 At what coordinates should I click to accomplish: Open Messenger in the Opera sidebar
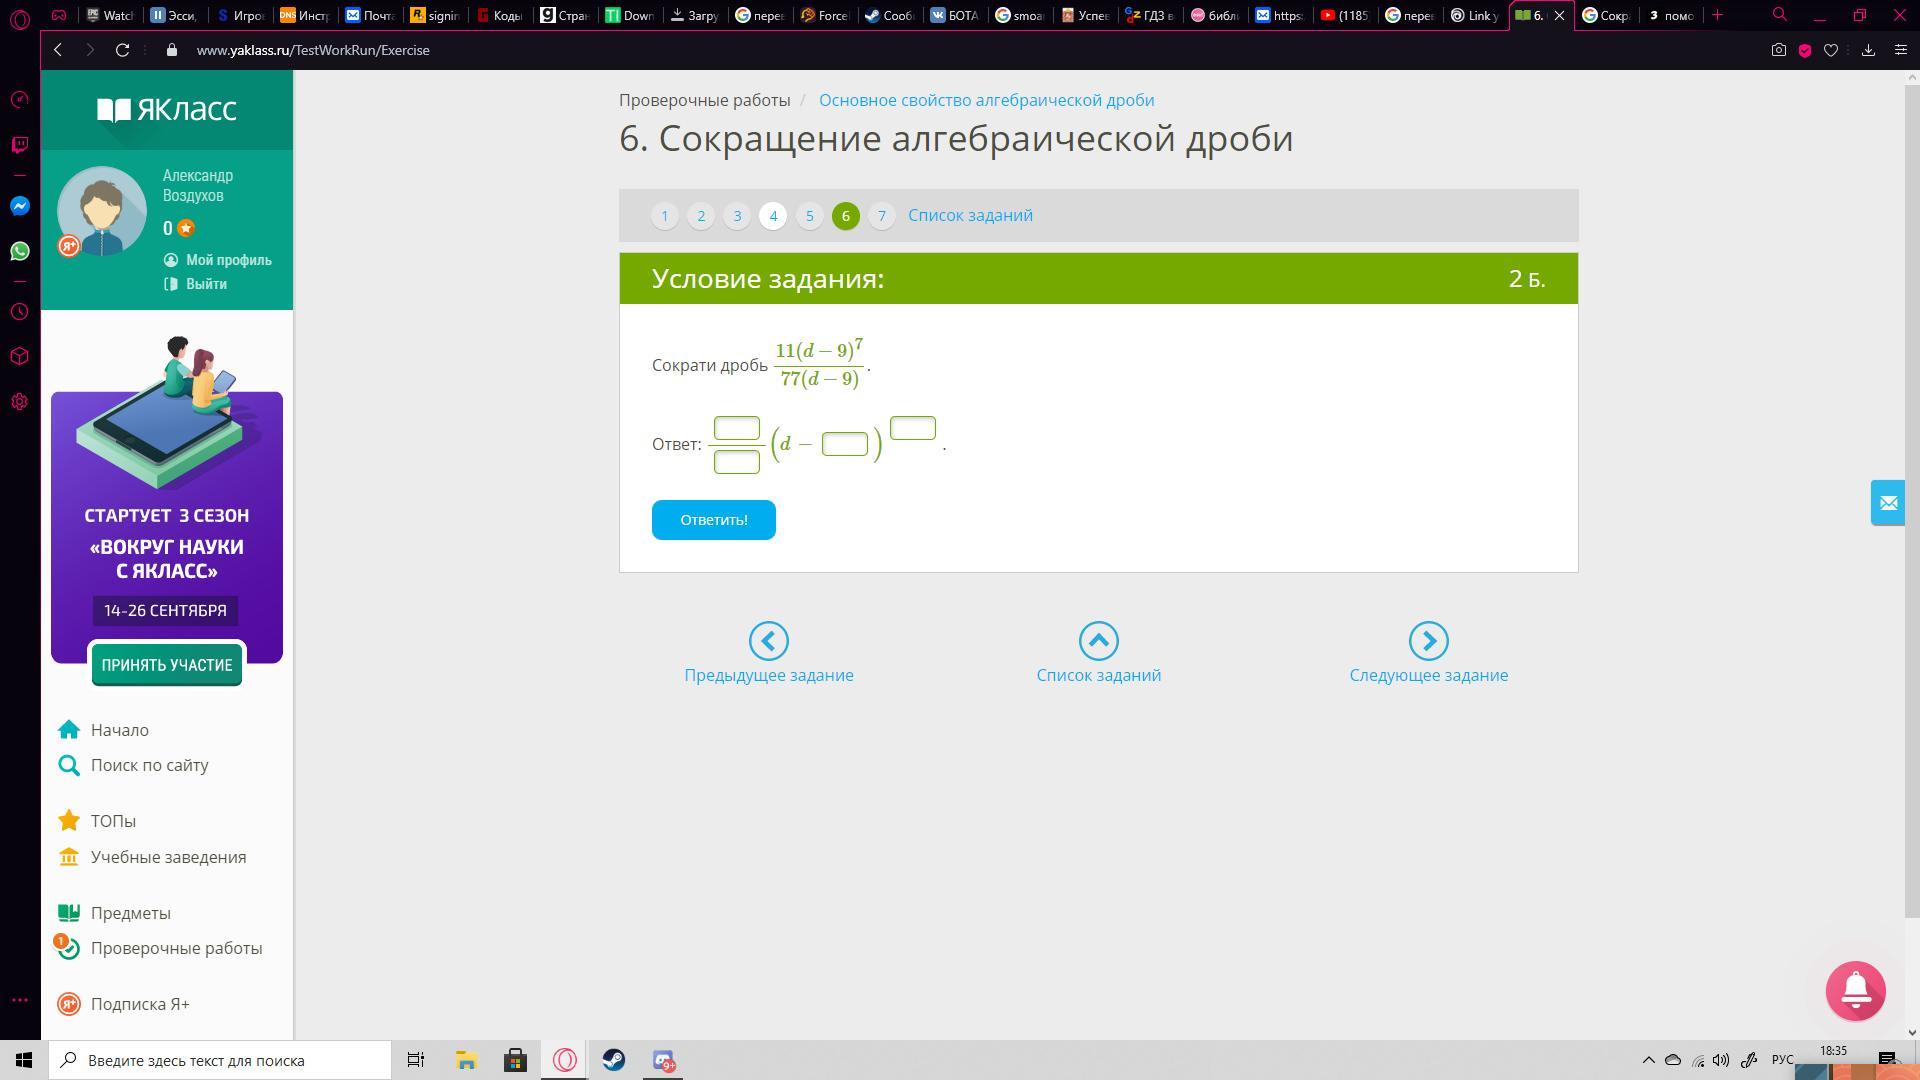pyautogui.click(x=20, y=206)
